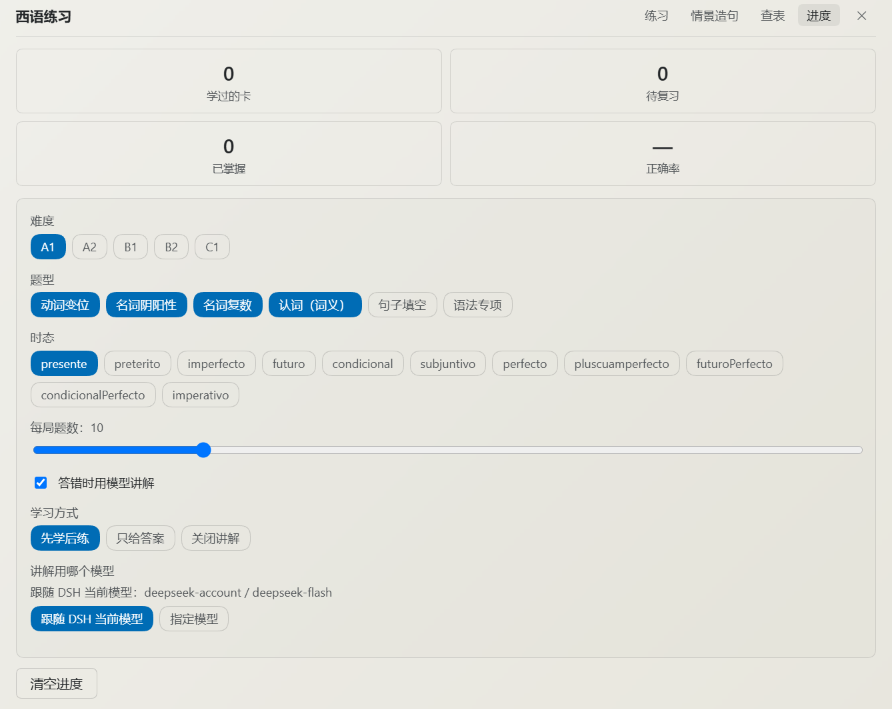The width and height of the screenshot is (892, 709).
Task: Open the 情景造句 tab
Action: point(715,16)
